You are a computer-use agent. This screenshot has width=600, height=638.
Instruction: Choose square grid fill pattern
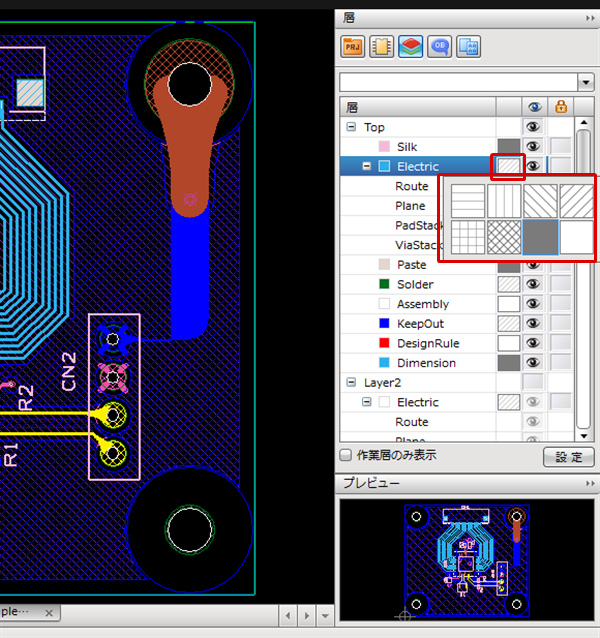click(468, 237)
